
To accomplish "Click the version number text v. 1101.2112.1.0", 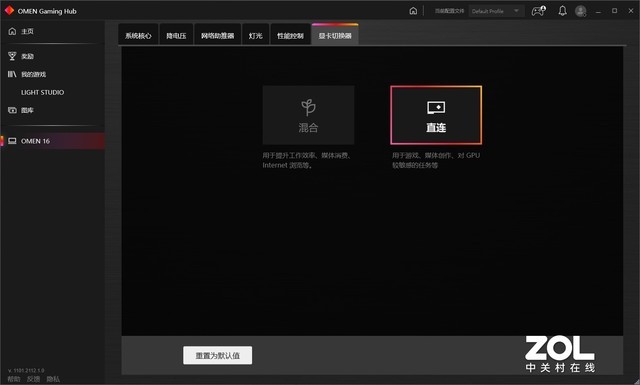I will [x=26, y=370].
